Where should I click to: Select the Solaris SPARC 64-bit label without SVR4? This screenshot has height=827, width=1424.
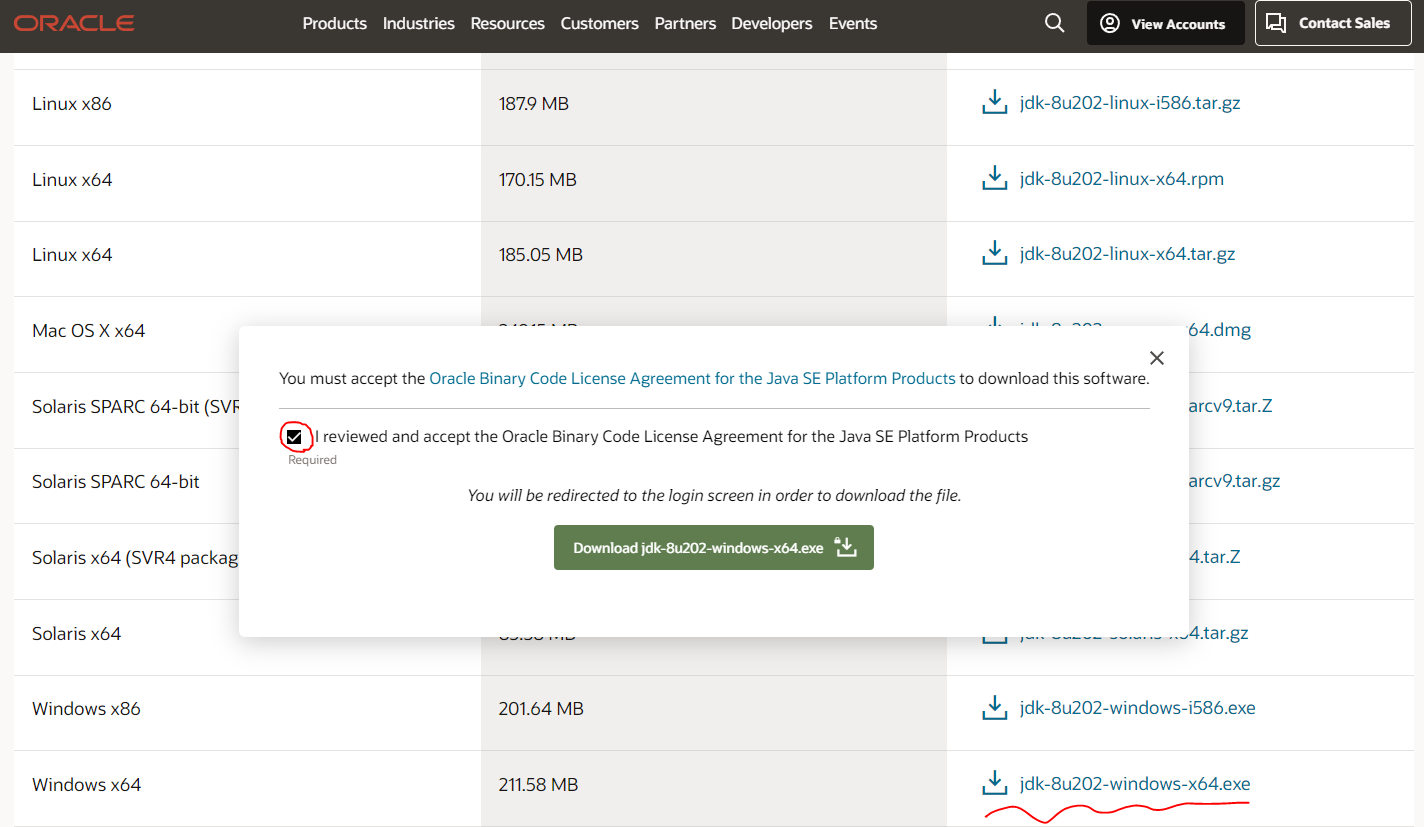pyautogui.click(x=116, y=482)
